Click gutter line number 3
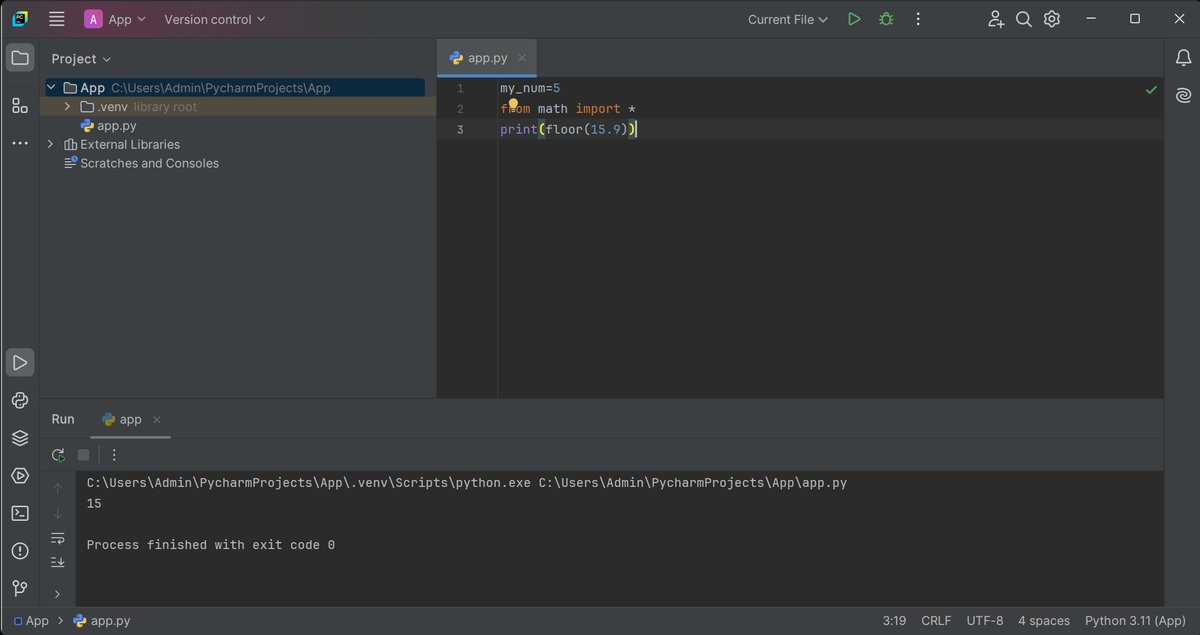The width and height of the screenshot is (1200, 635). pos(460,130)
